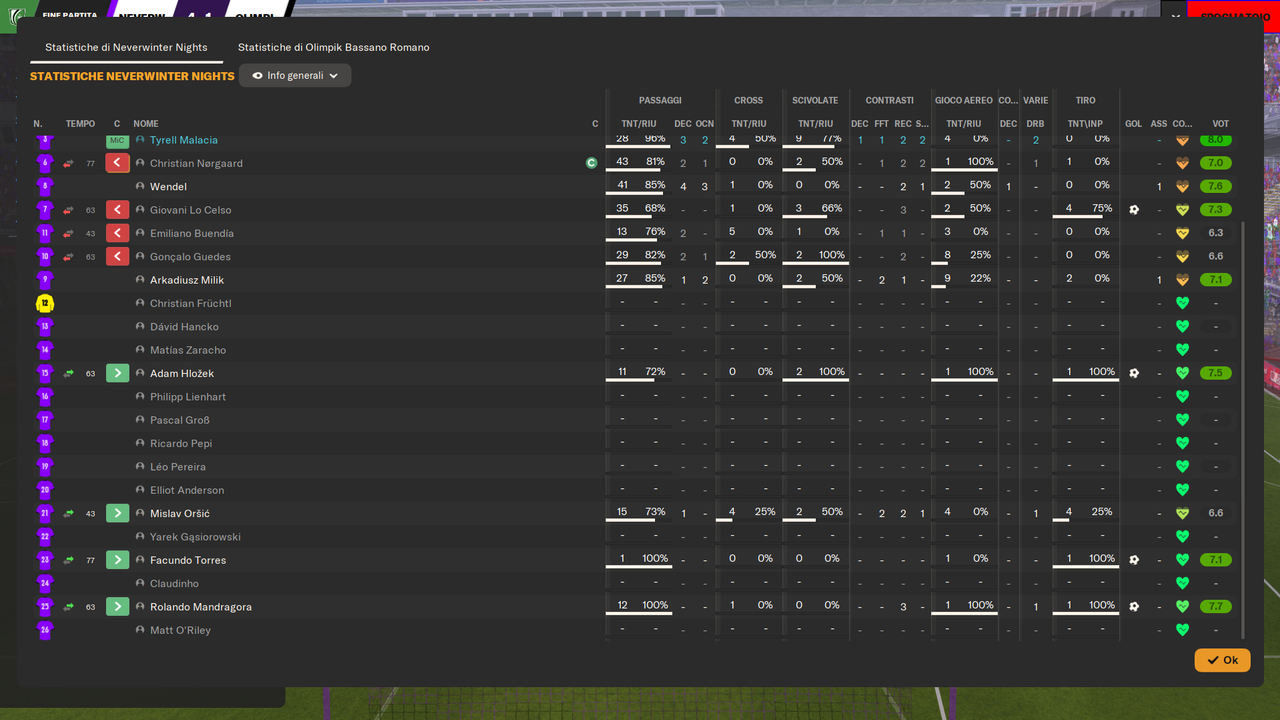Click the goal ball icon in Adam Hložek's row
Screen dimensions: 1280x720
[x=1134, y=373]
